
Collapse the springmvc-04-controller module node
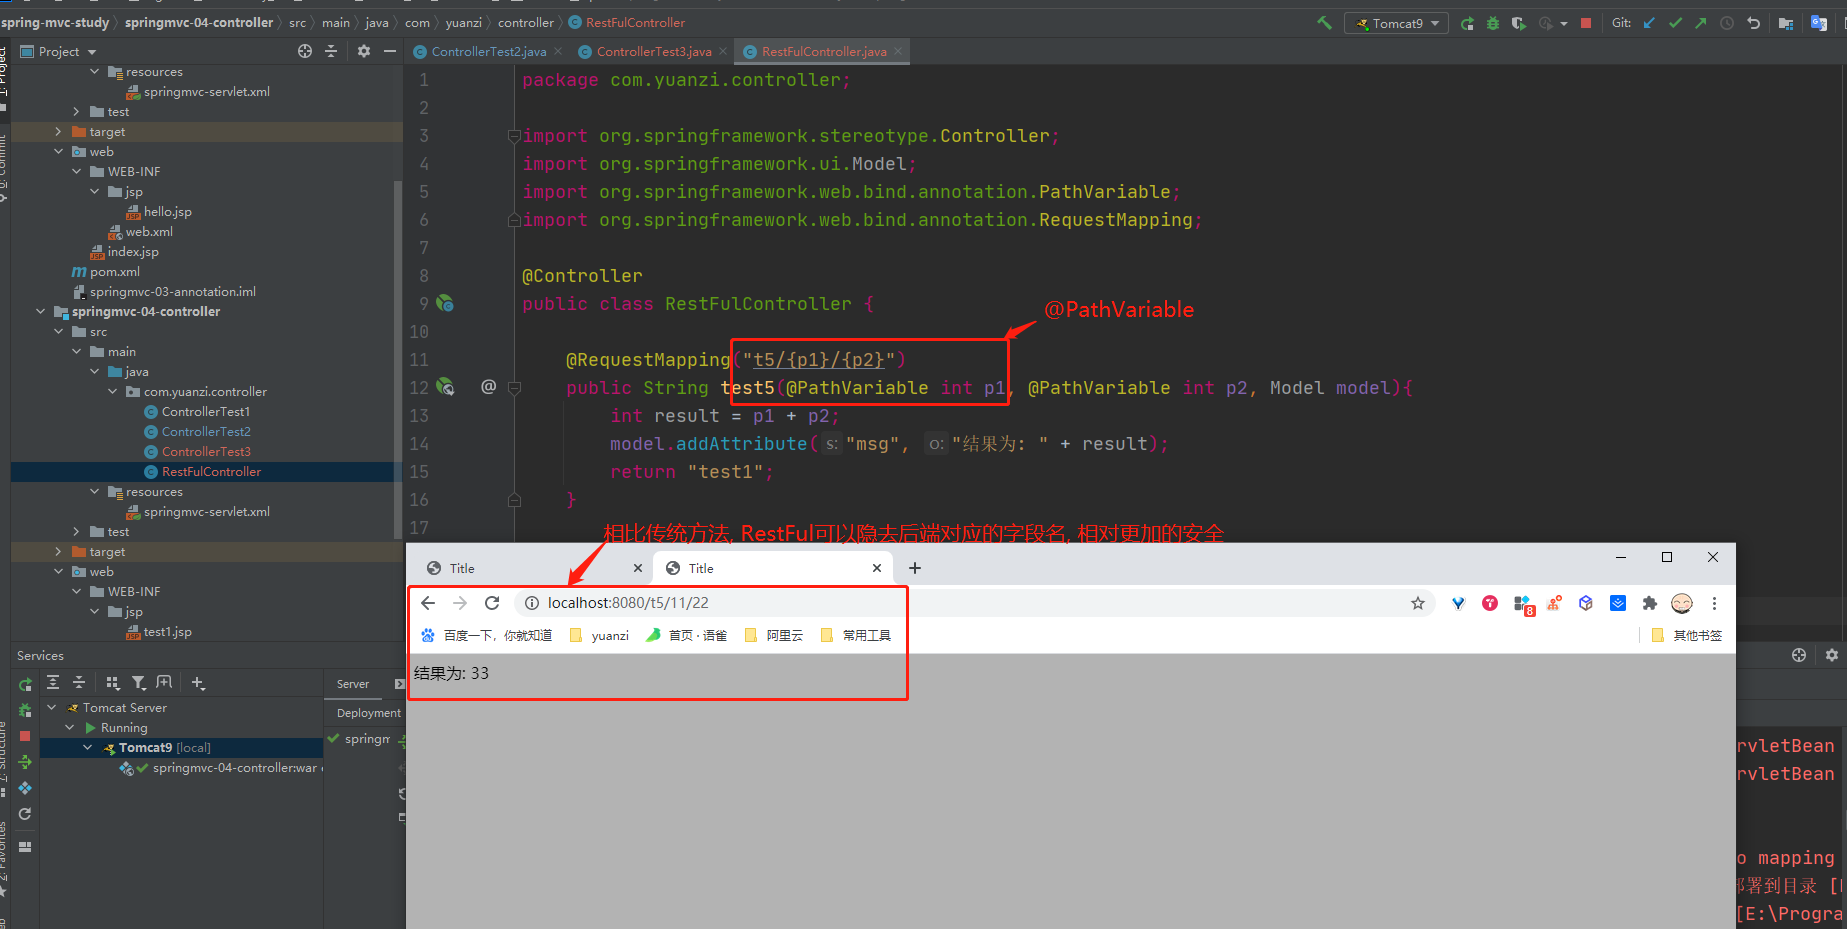[x=40, y=312]
